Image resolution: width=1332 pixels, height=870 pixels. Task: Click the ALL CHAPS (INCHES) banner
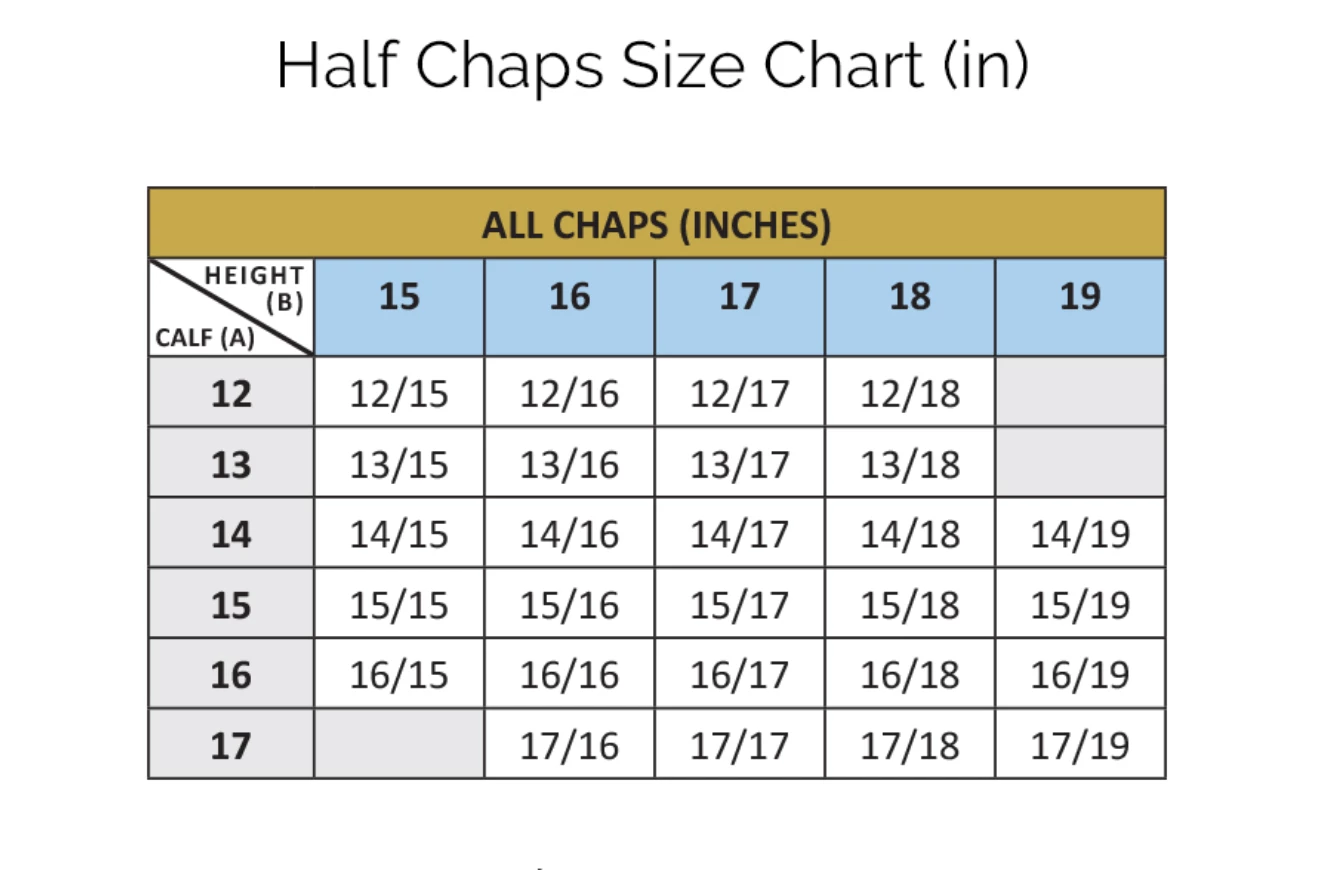(x=656, y=225)
